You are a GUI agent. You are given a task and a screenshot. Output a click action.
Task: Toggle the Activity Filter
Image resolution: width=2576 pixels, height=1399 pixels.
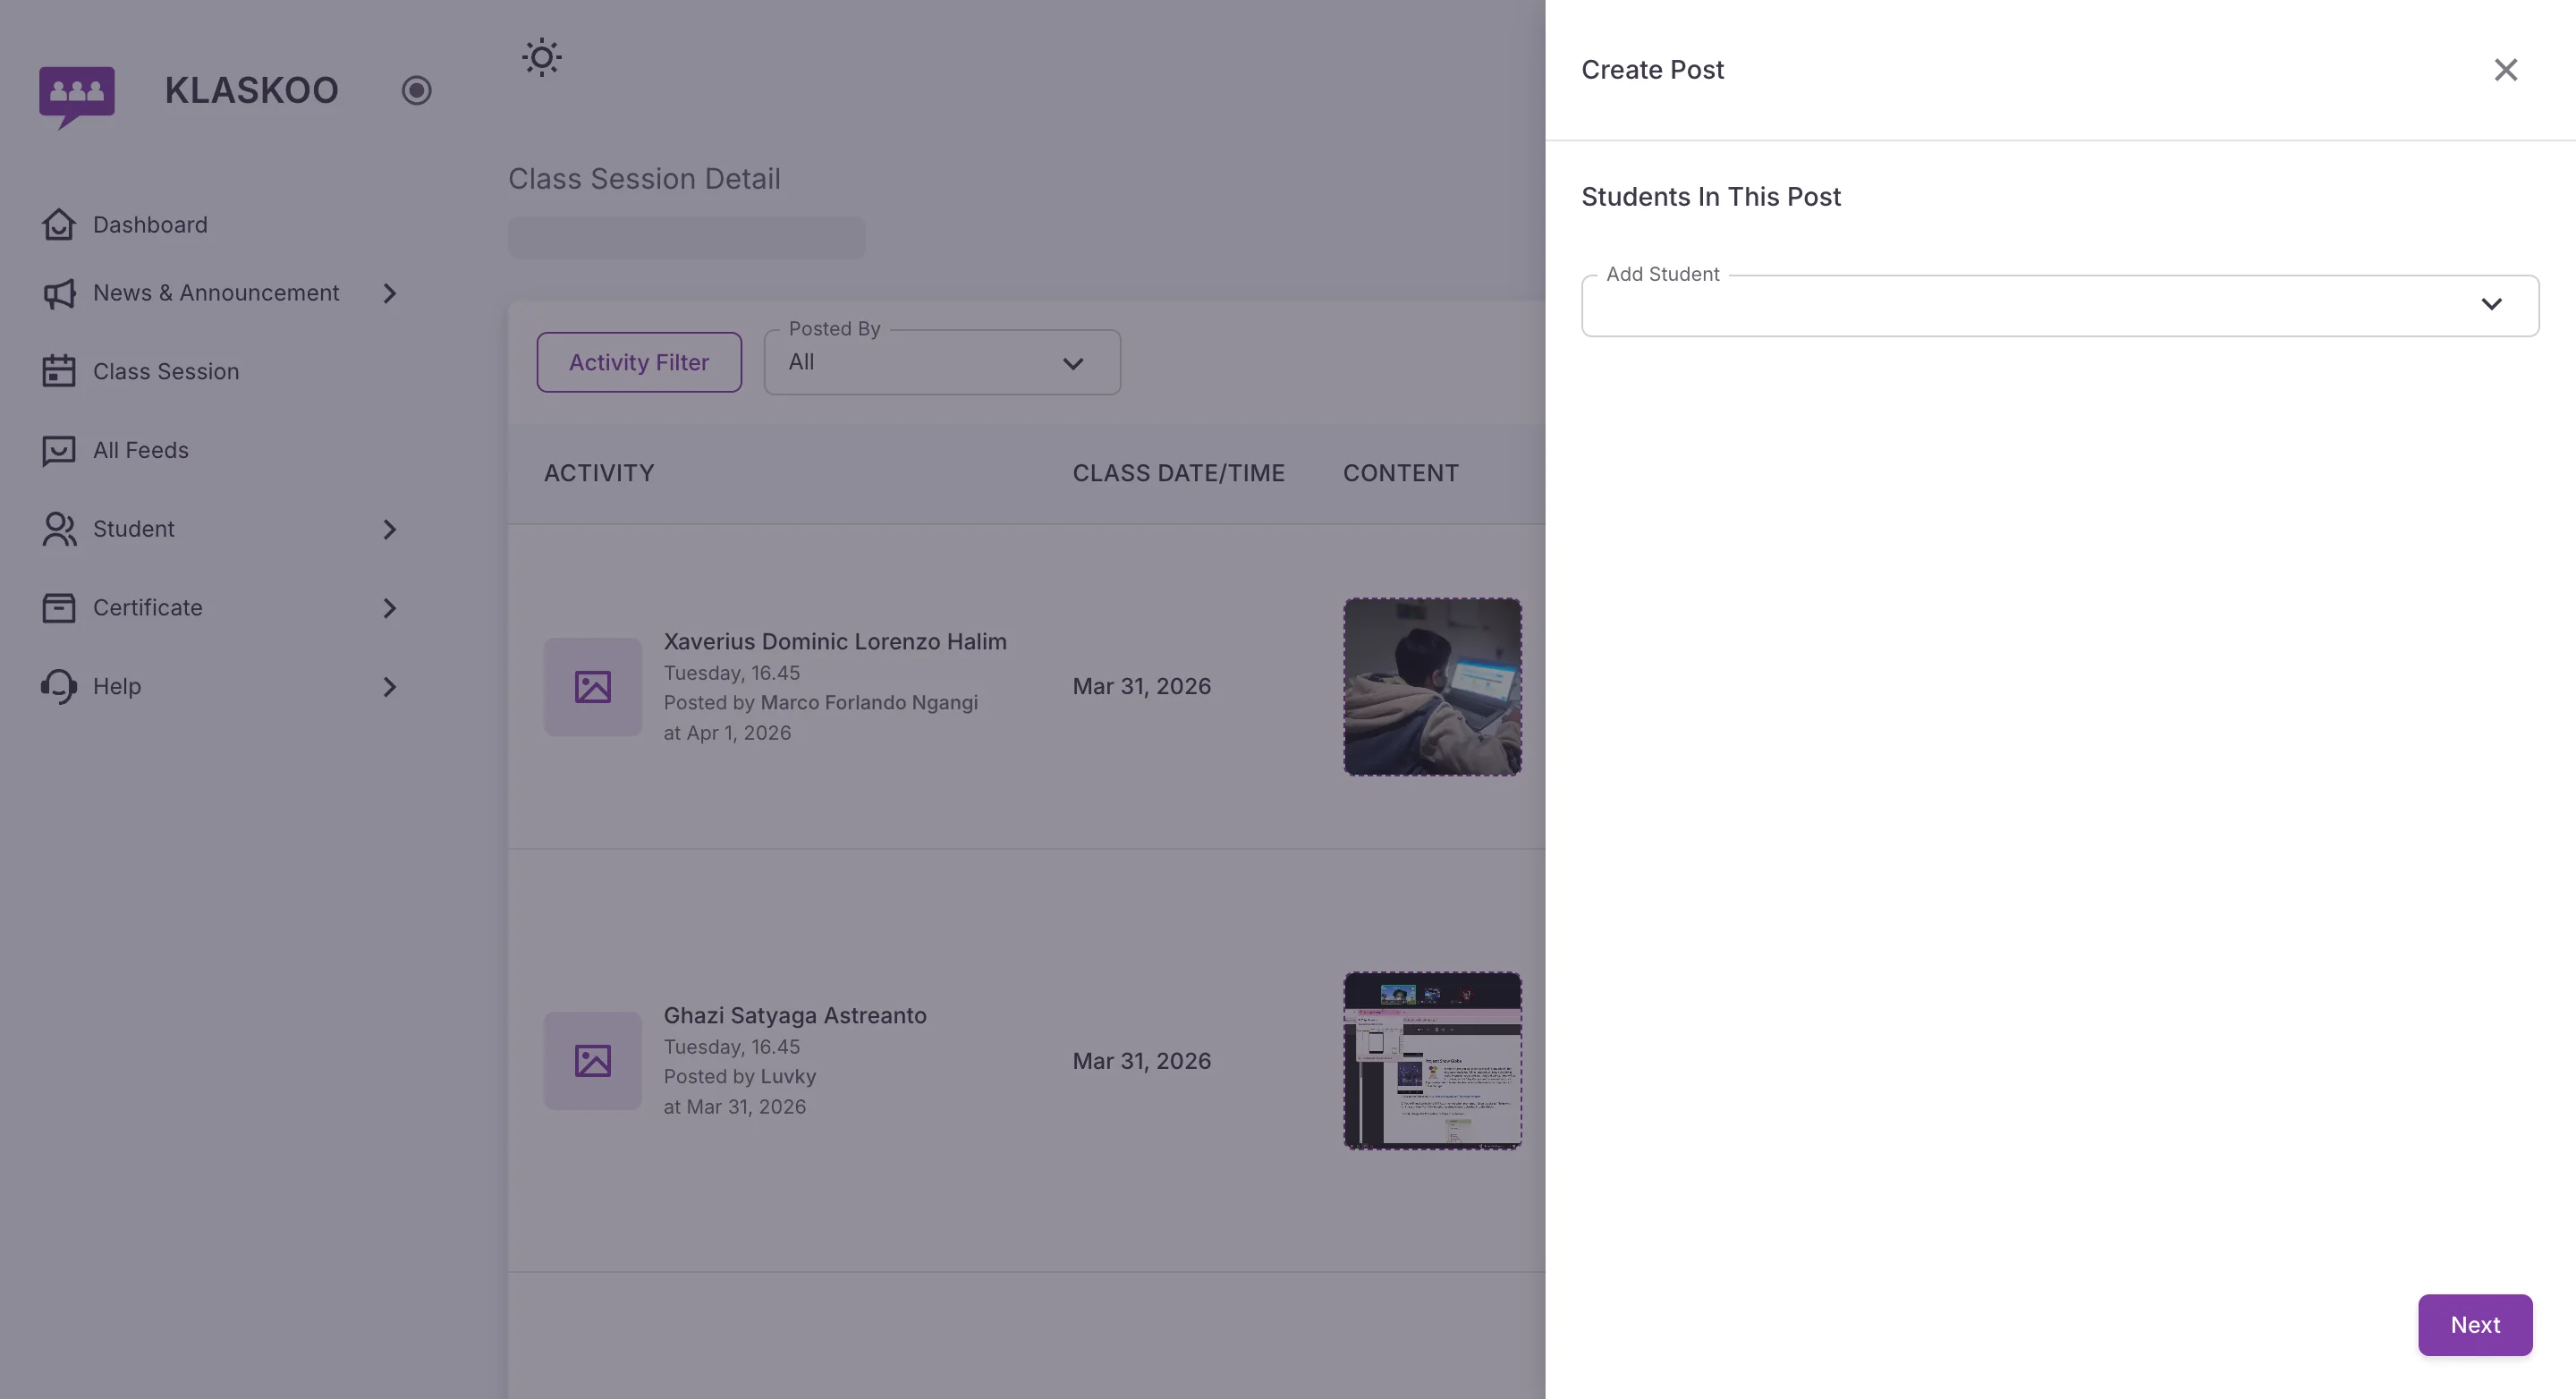[x=639, y=362]
